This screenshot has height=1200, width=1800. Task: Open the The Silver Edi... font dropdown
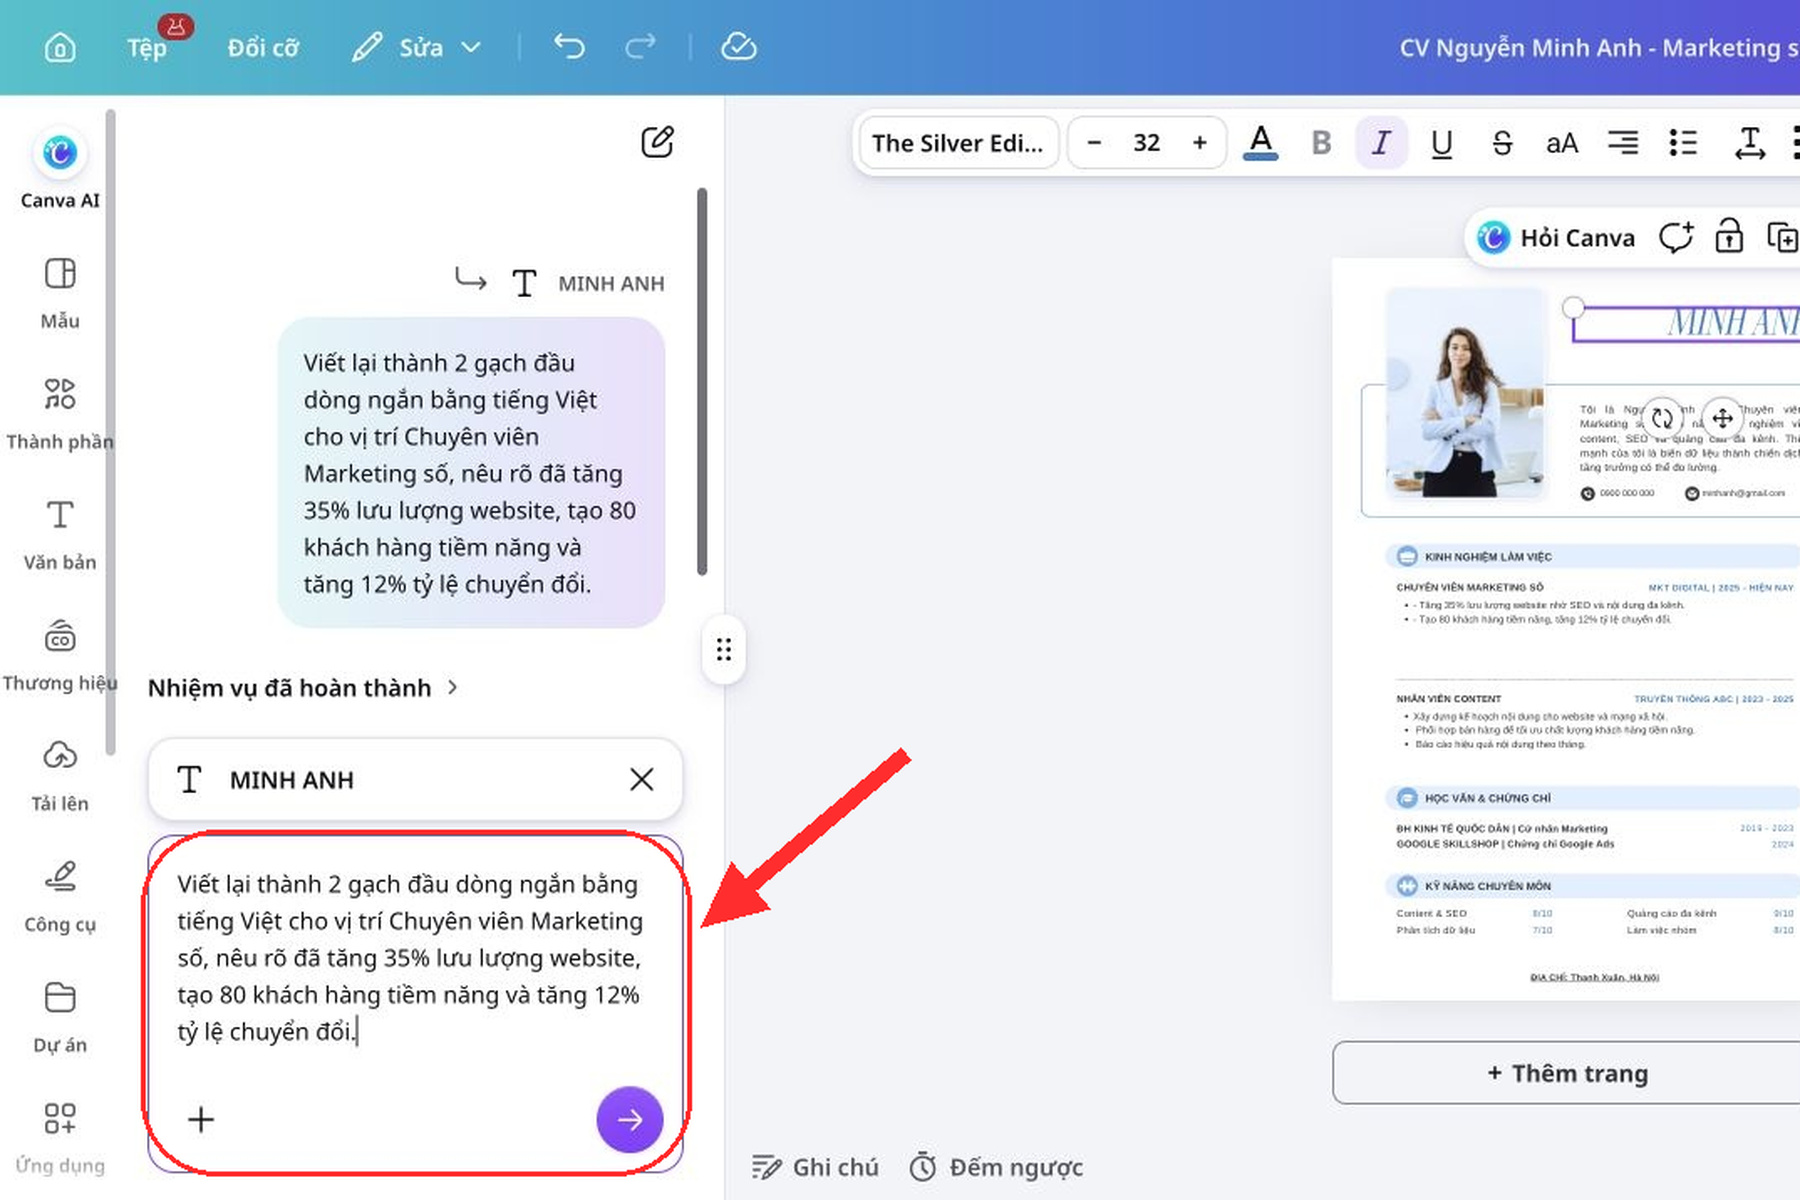[957, 143]
